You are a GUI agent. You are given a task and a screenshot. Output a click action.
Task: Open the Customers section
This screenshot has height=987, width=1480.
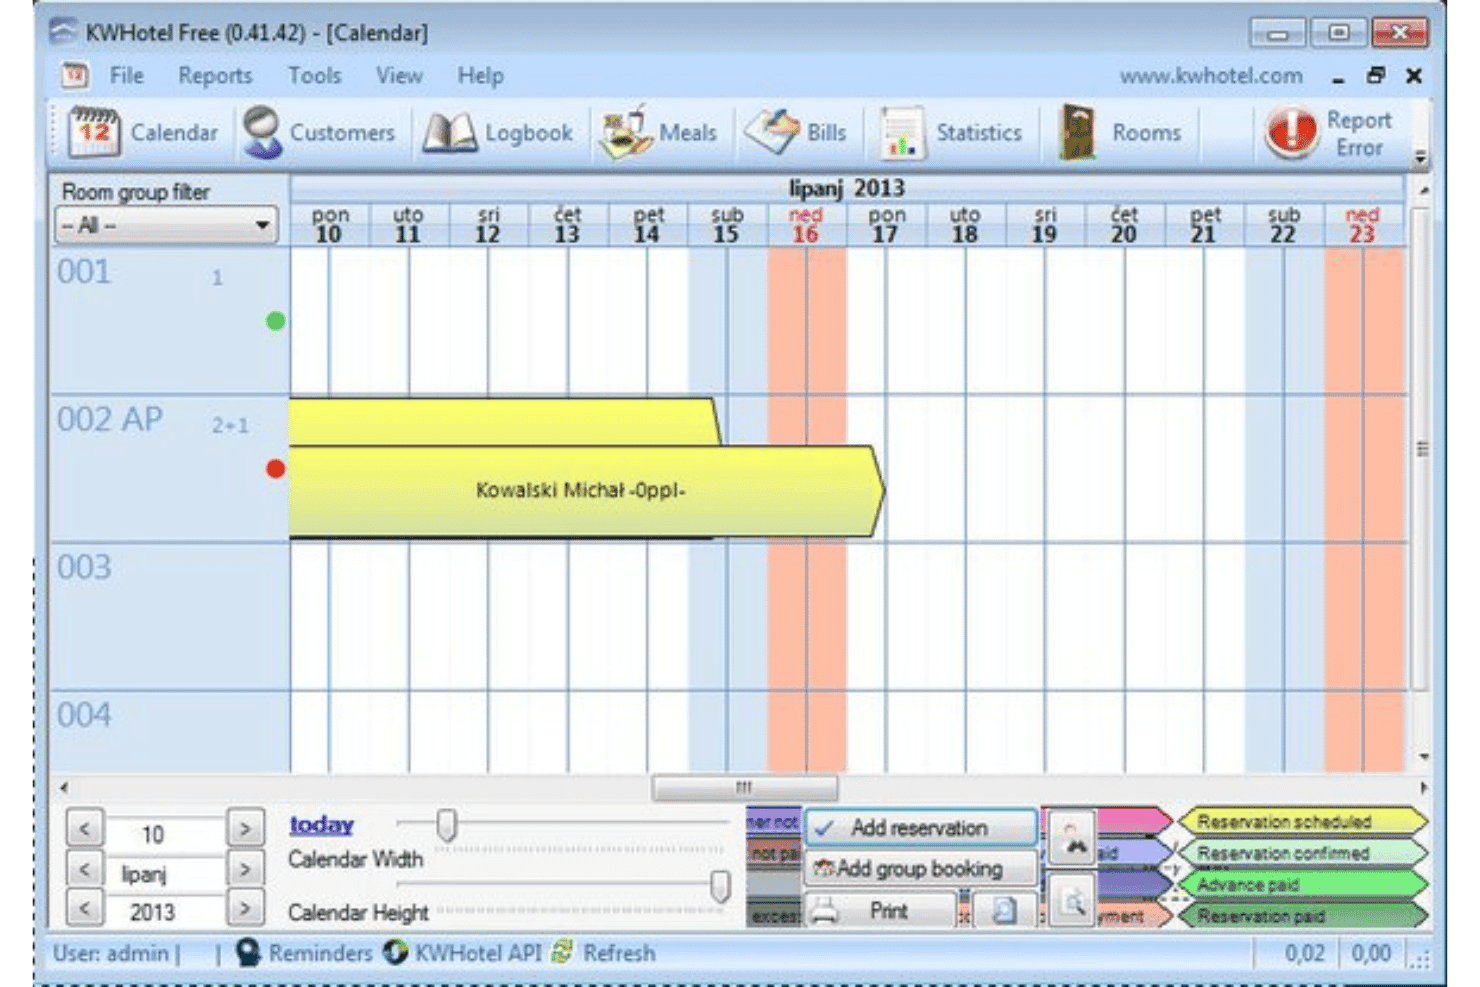point(318,132)
